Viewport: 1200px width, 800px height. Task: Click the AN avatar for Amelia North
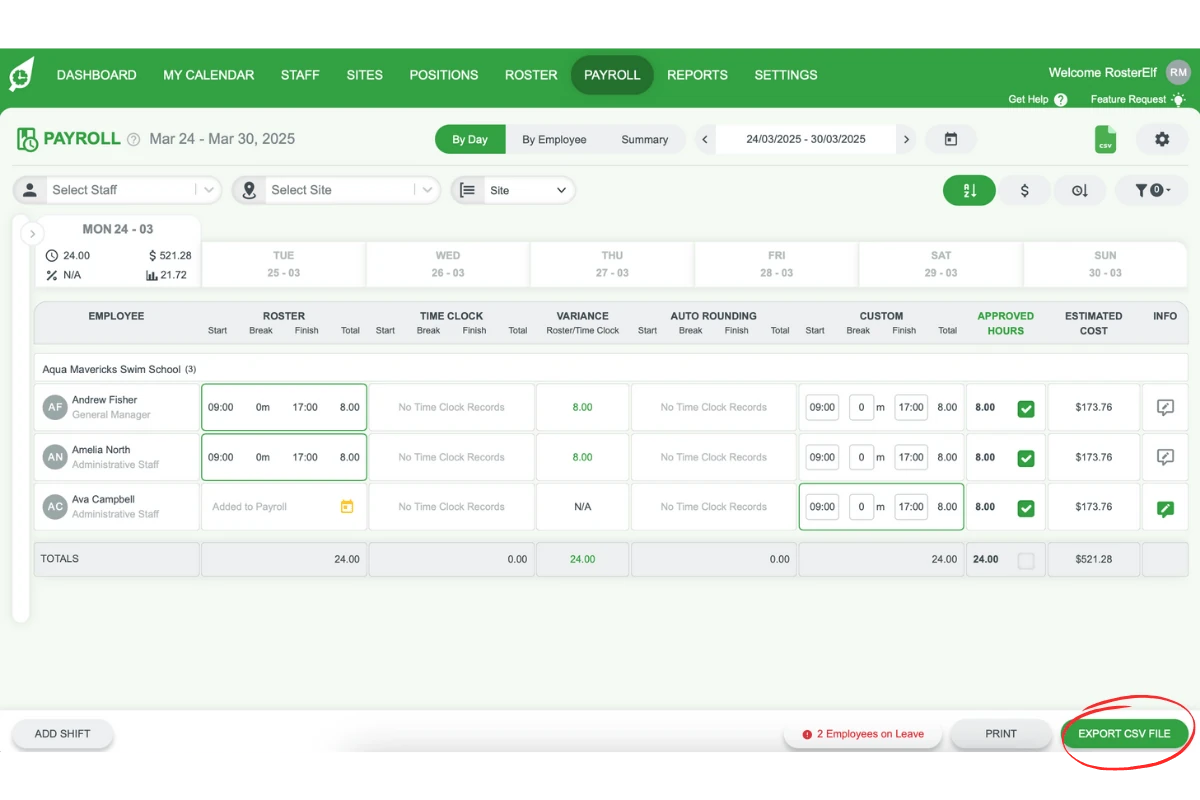click(x=55, y=457)
